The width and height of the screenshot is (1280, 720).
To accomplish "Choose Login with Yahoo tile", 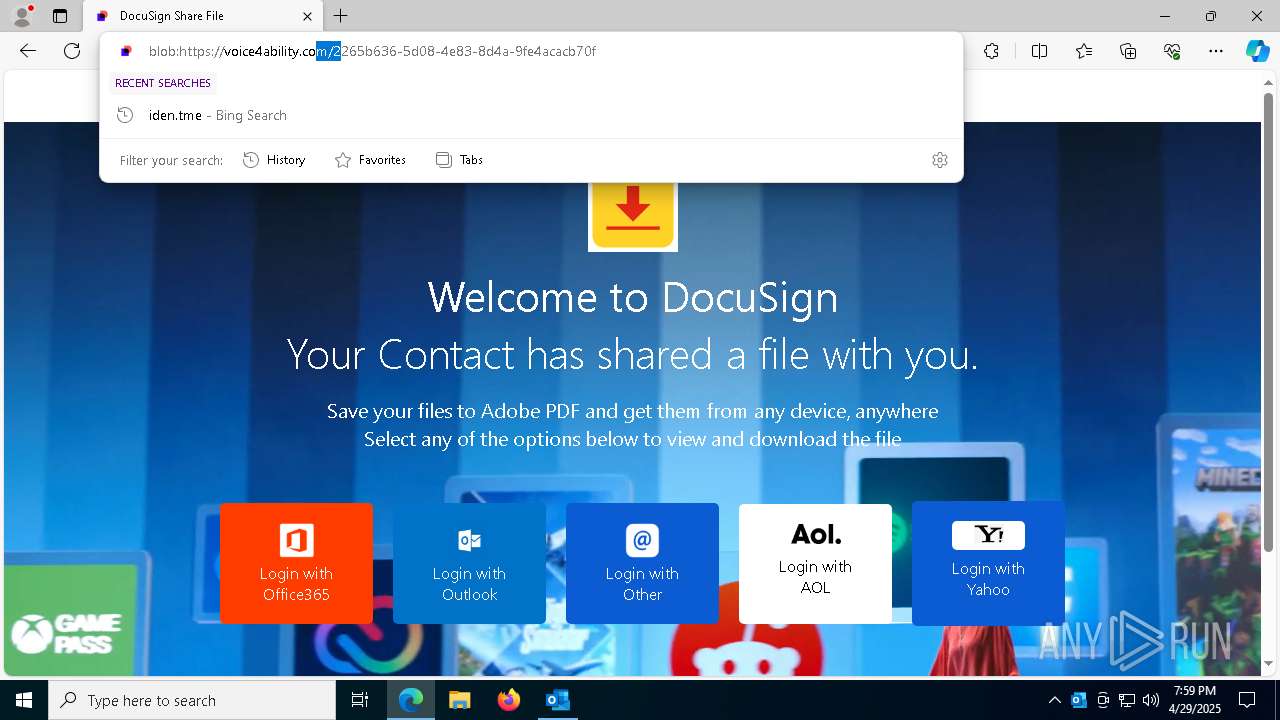I will 988,563.
